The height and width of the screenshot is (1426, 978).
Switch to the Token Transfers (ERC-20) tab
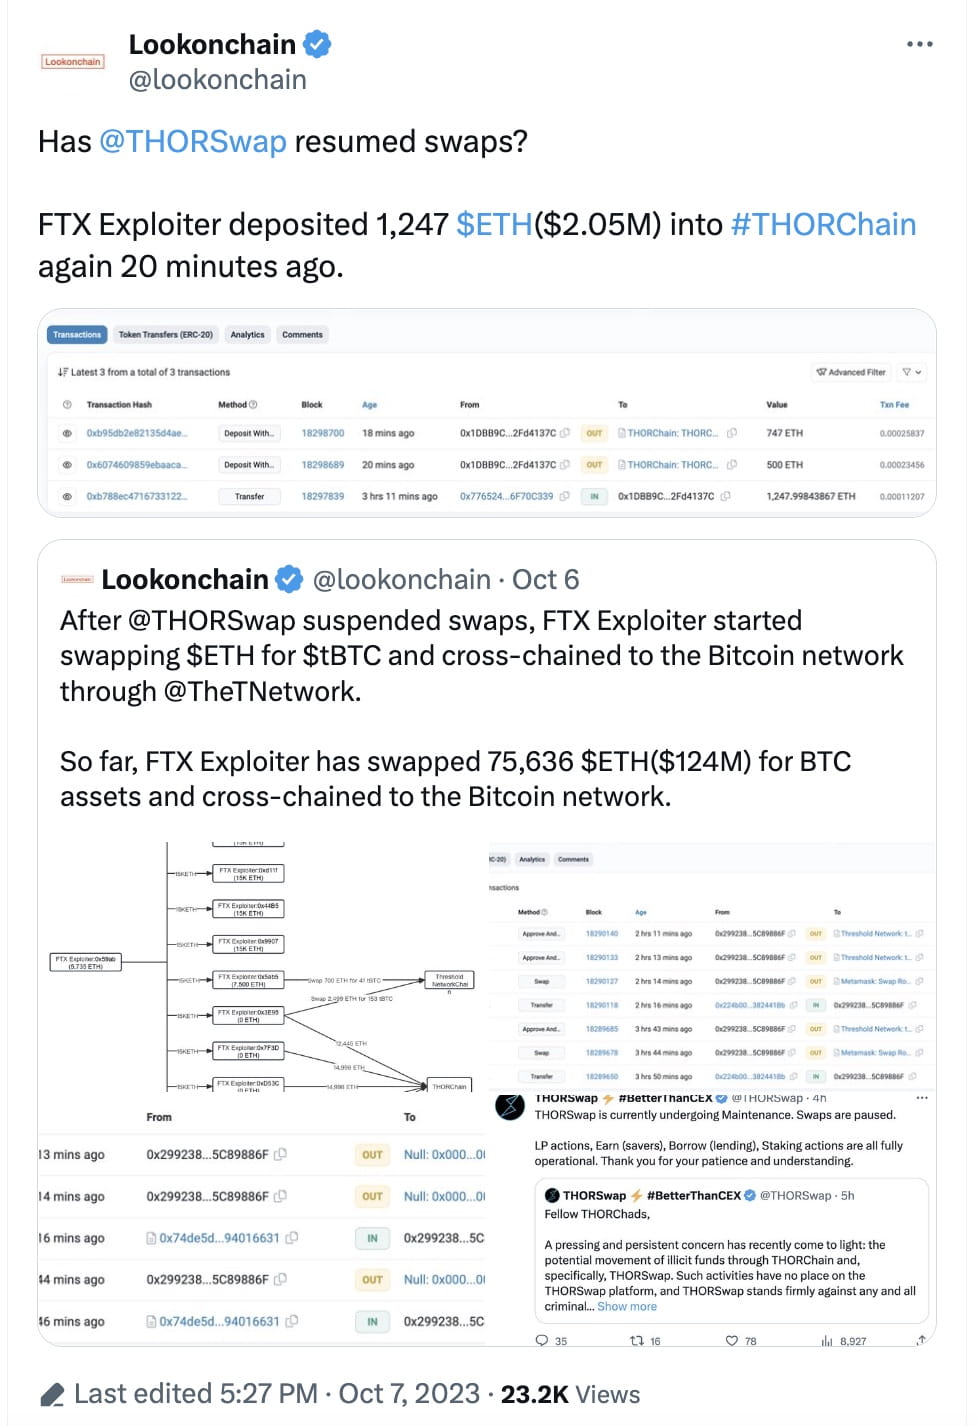[165, 334]
